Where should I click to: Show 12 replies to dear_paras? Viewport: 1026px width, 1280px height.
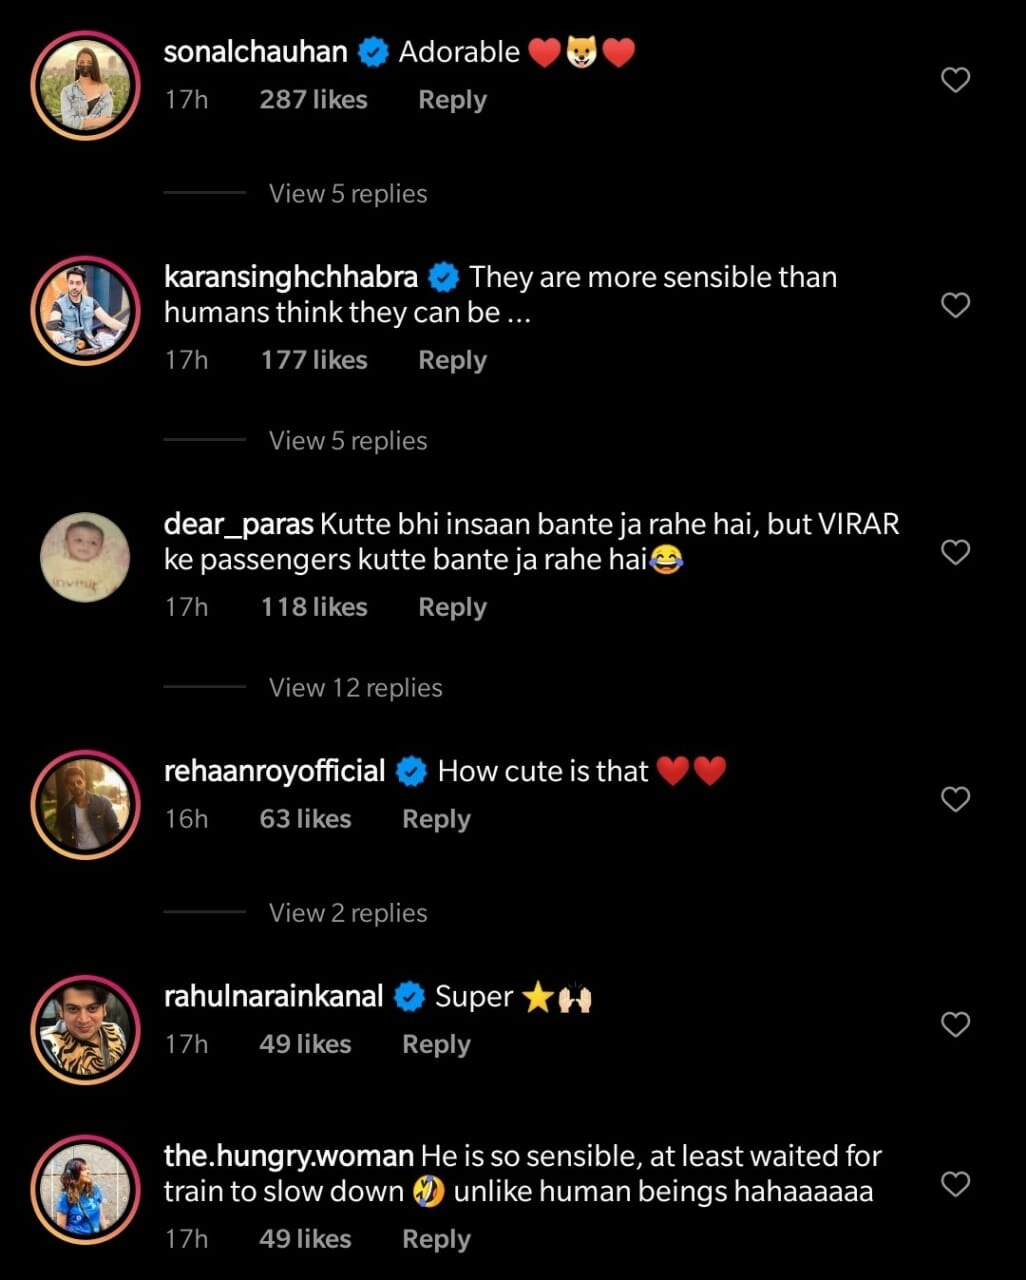[355, 687]
